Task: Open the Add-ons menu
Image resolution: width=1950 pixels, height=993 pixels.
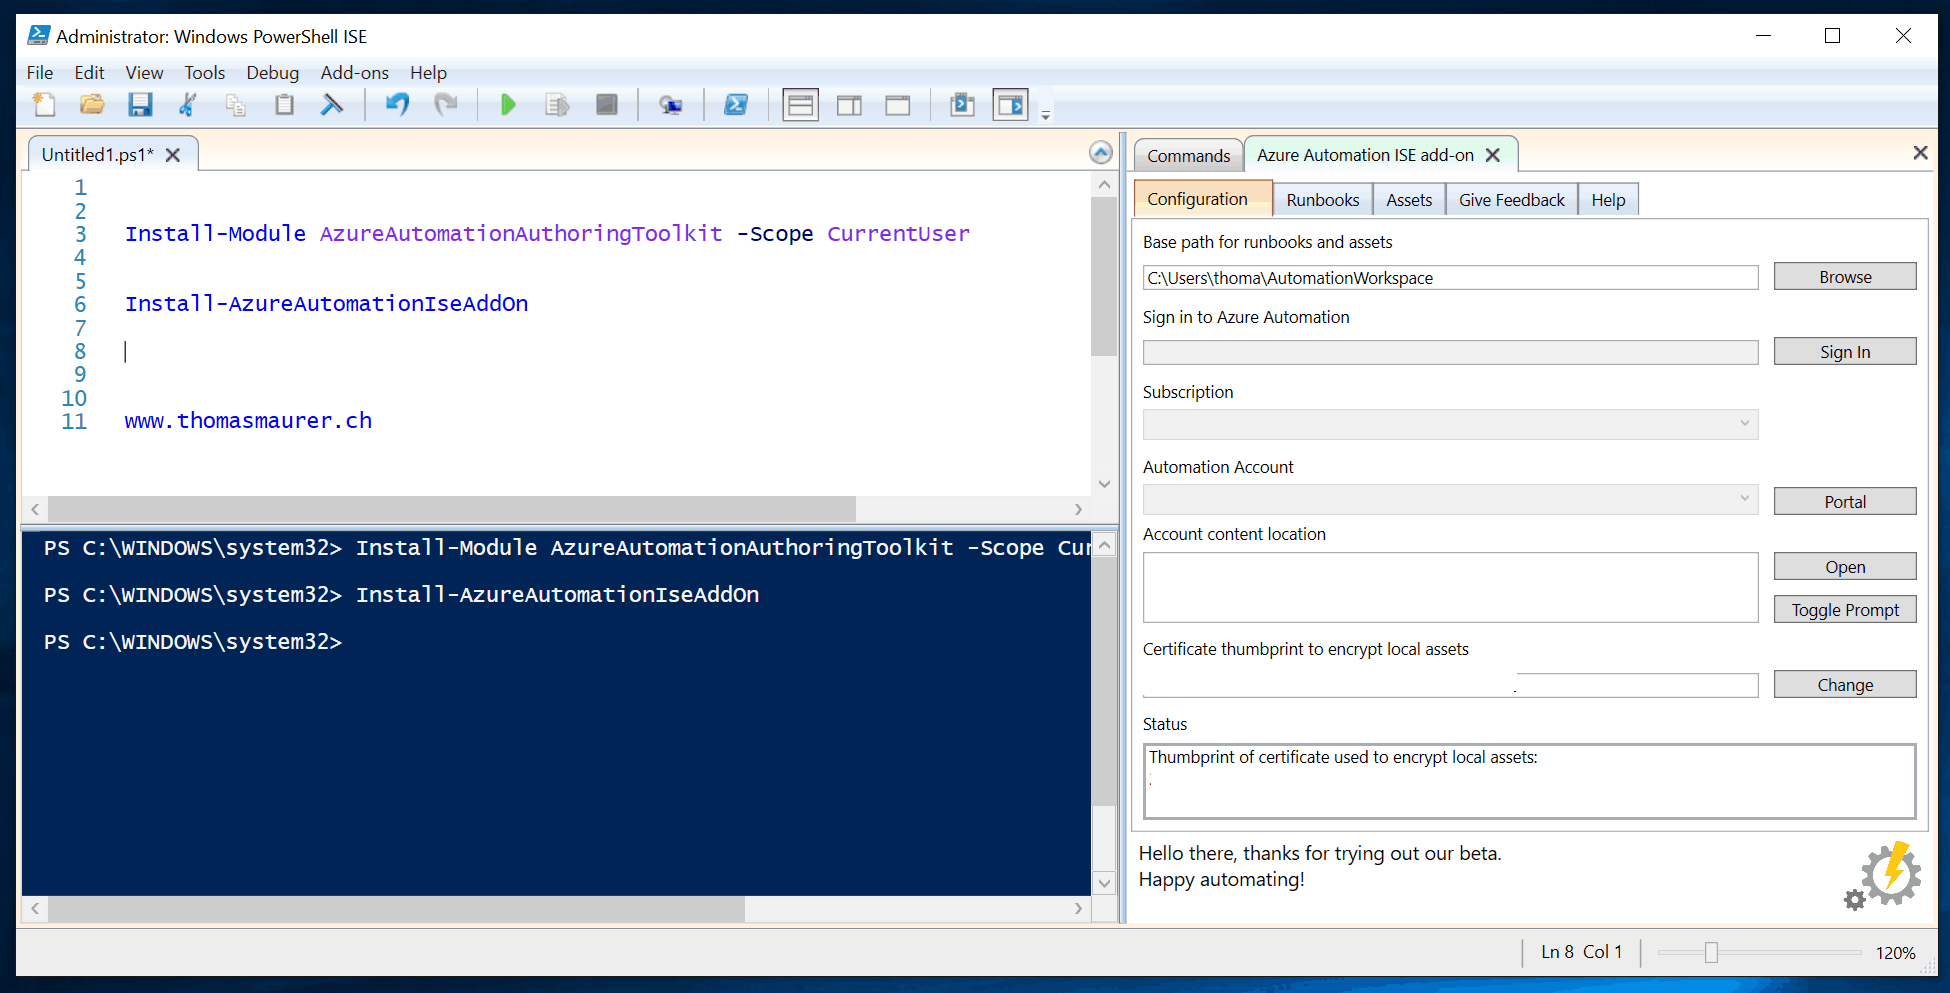Action: pyautogui.click(x=354, y=72)
